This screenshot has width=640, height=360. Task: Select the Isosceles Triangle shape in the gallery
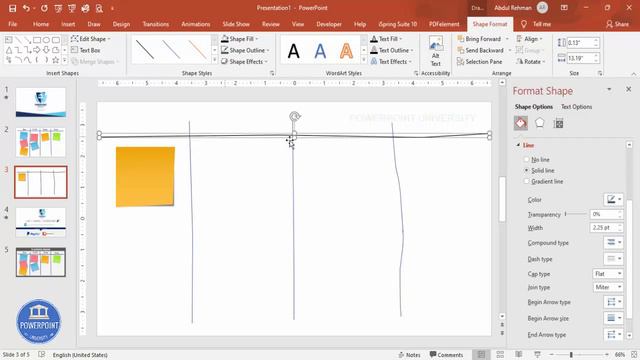pyautogui.click(x=9, y=50)
